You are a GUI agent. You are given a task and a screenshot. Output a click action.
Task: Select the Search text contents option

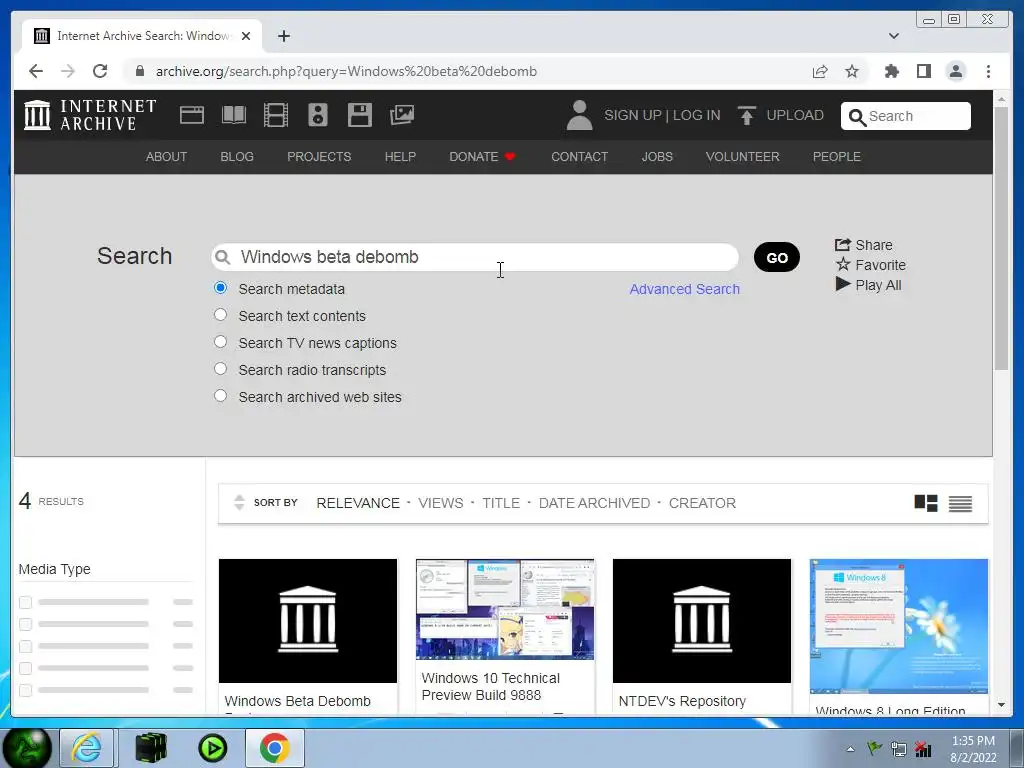click(221, 315)
